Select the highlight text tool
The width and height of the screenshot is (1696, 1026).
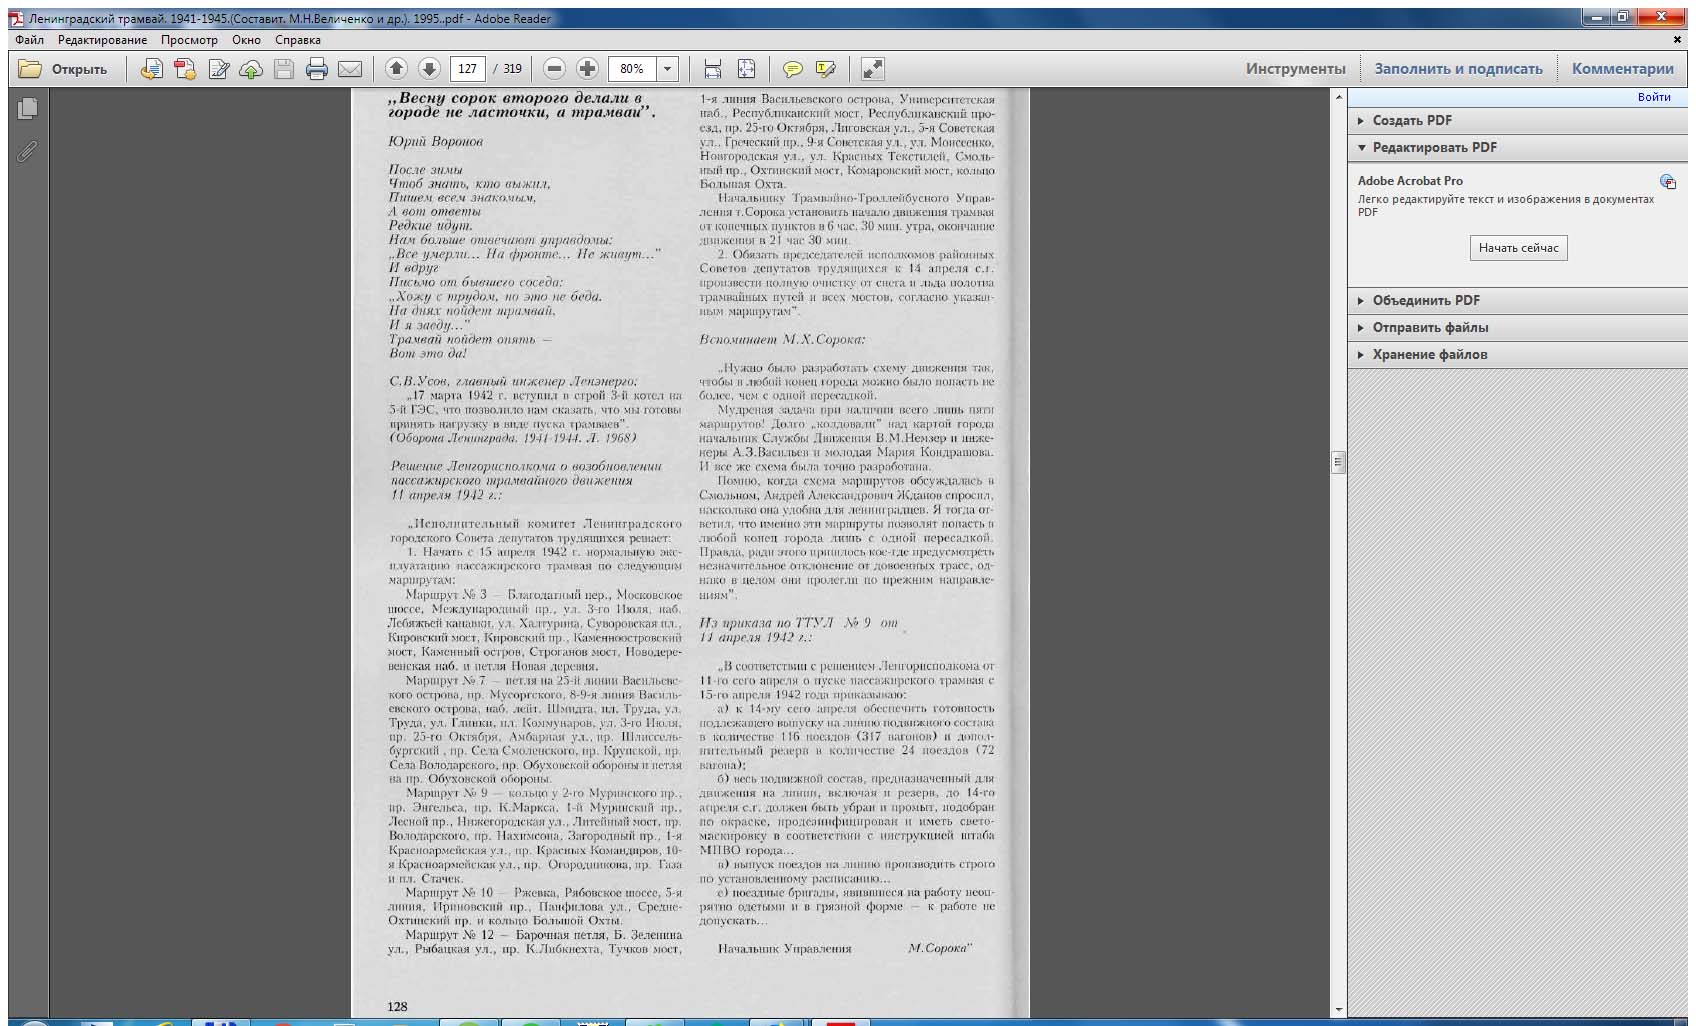point(825,69)
